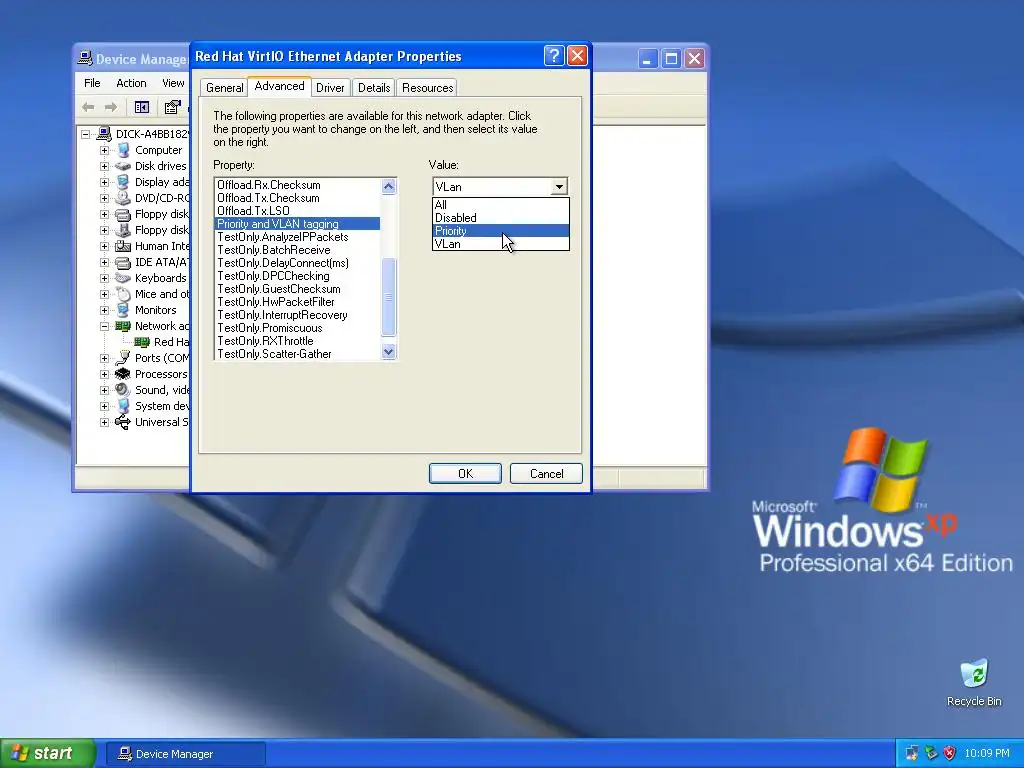The width and height of the screenshot is (1024, 768).
Task: Select the Display adapters category icon
Action: click(123, 182)
